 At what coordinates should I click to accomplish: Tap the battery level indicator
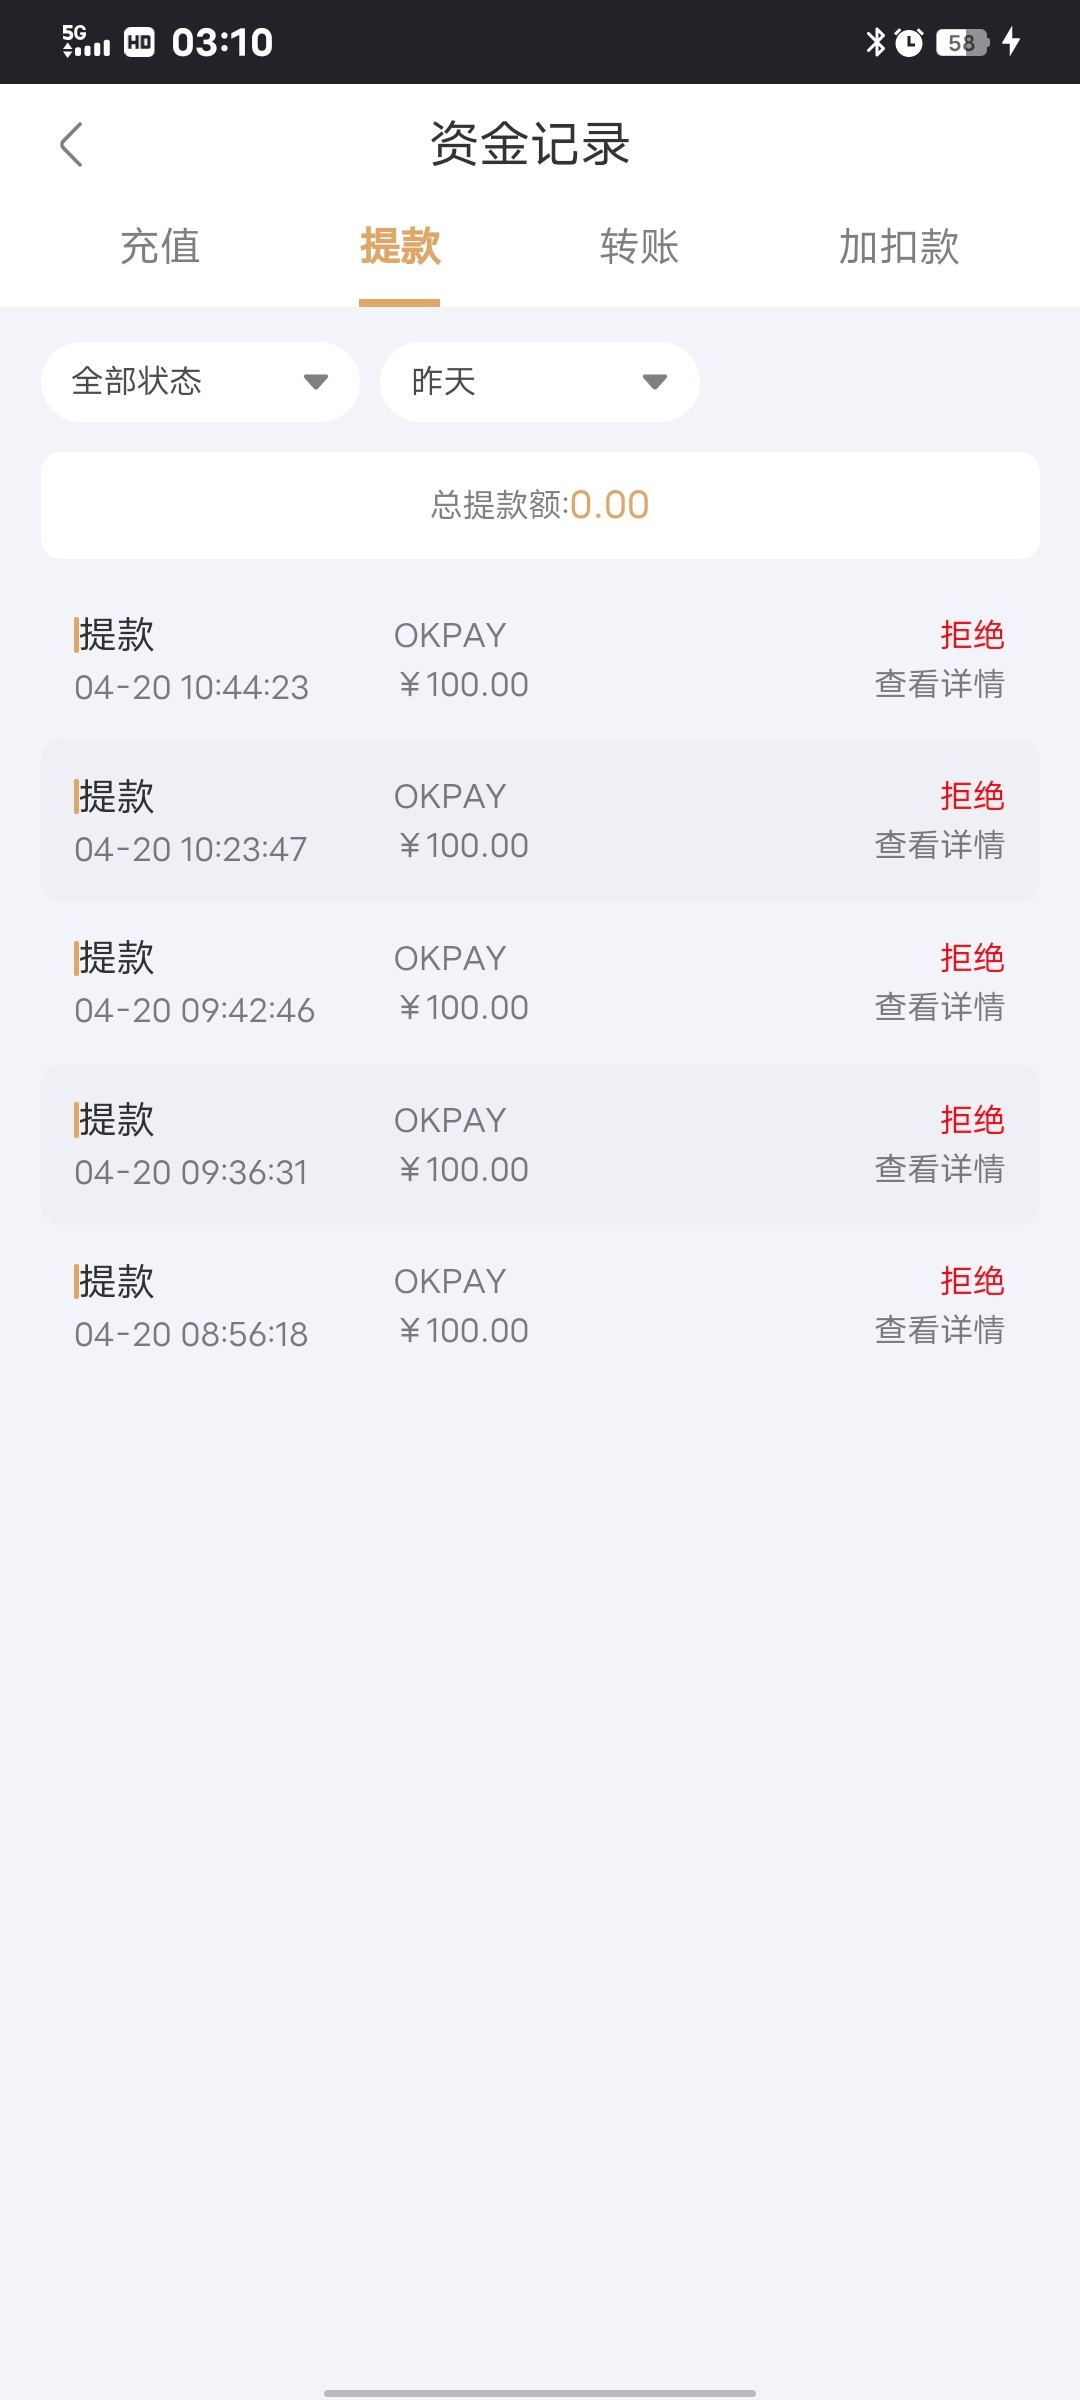962,42
